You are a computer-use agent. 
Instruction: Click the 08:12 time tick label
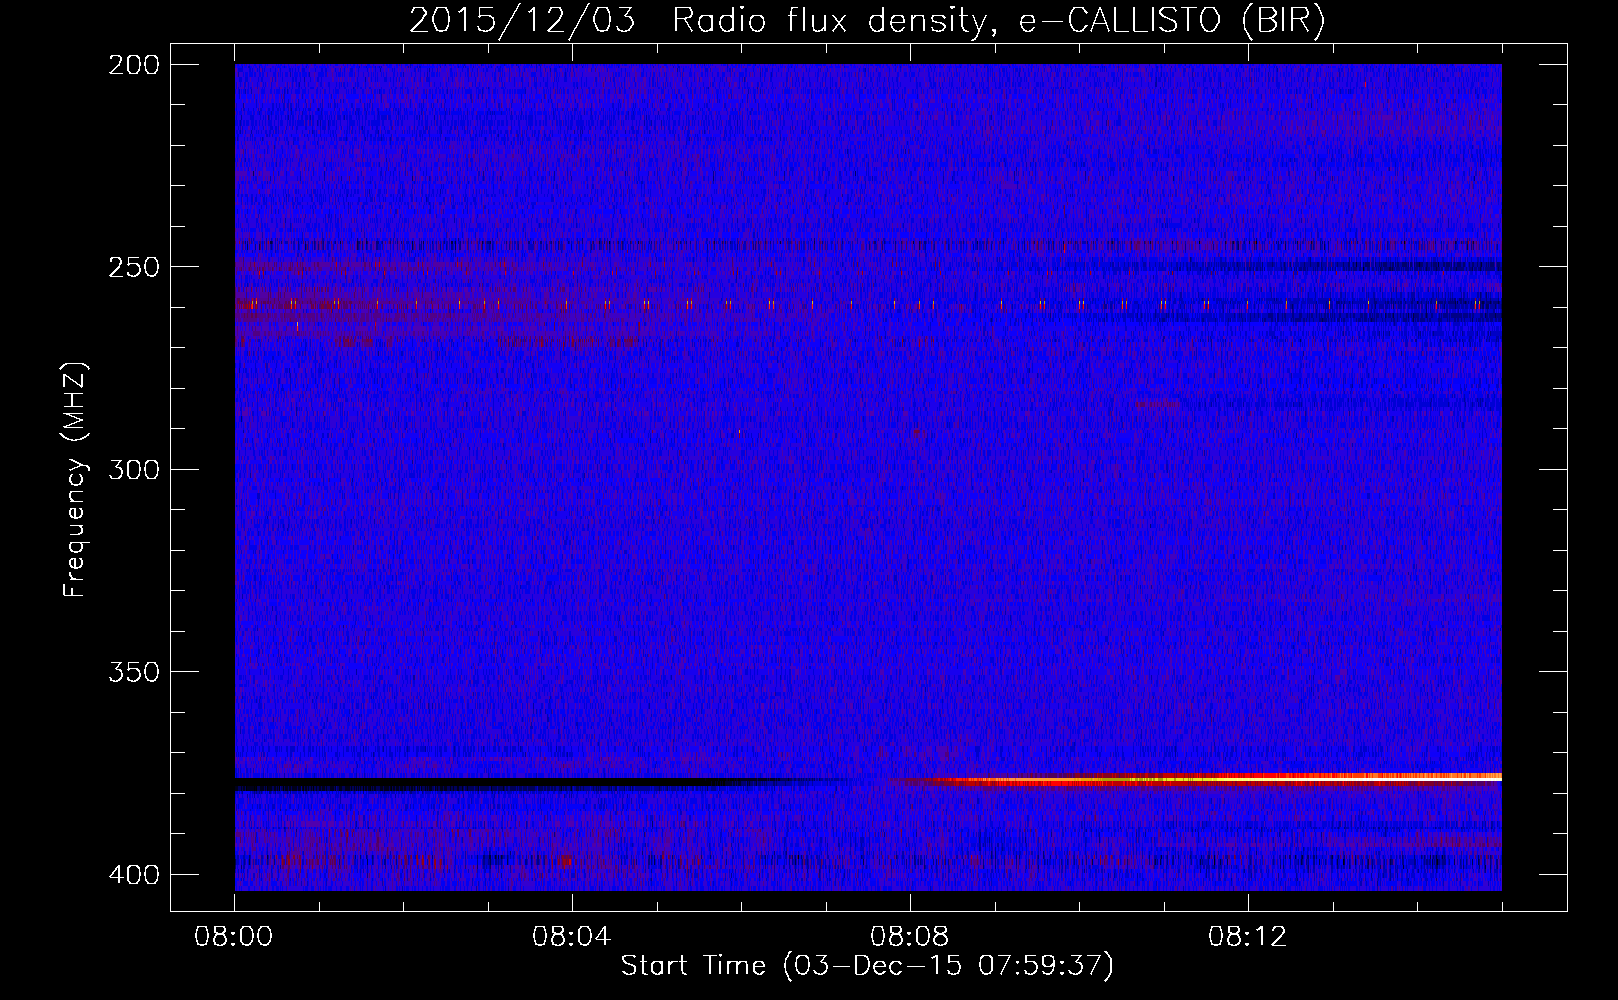pos(1248,937)
